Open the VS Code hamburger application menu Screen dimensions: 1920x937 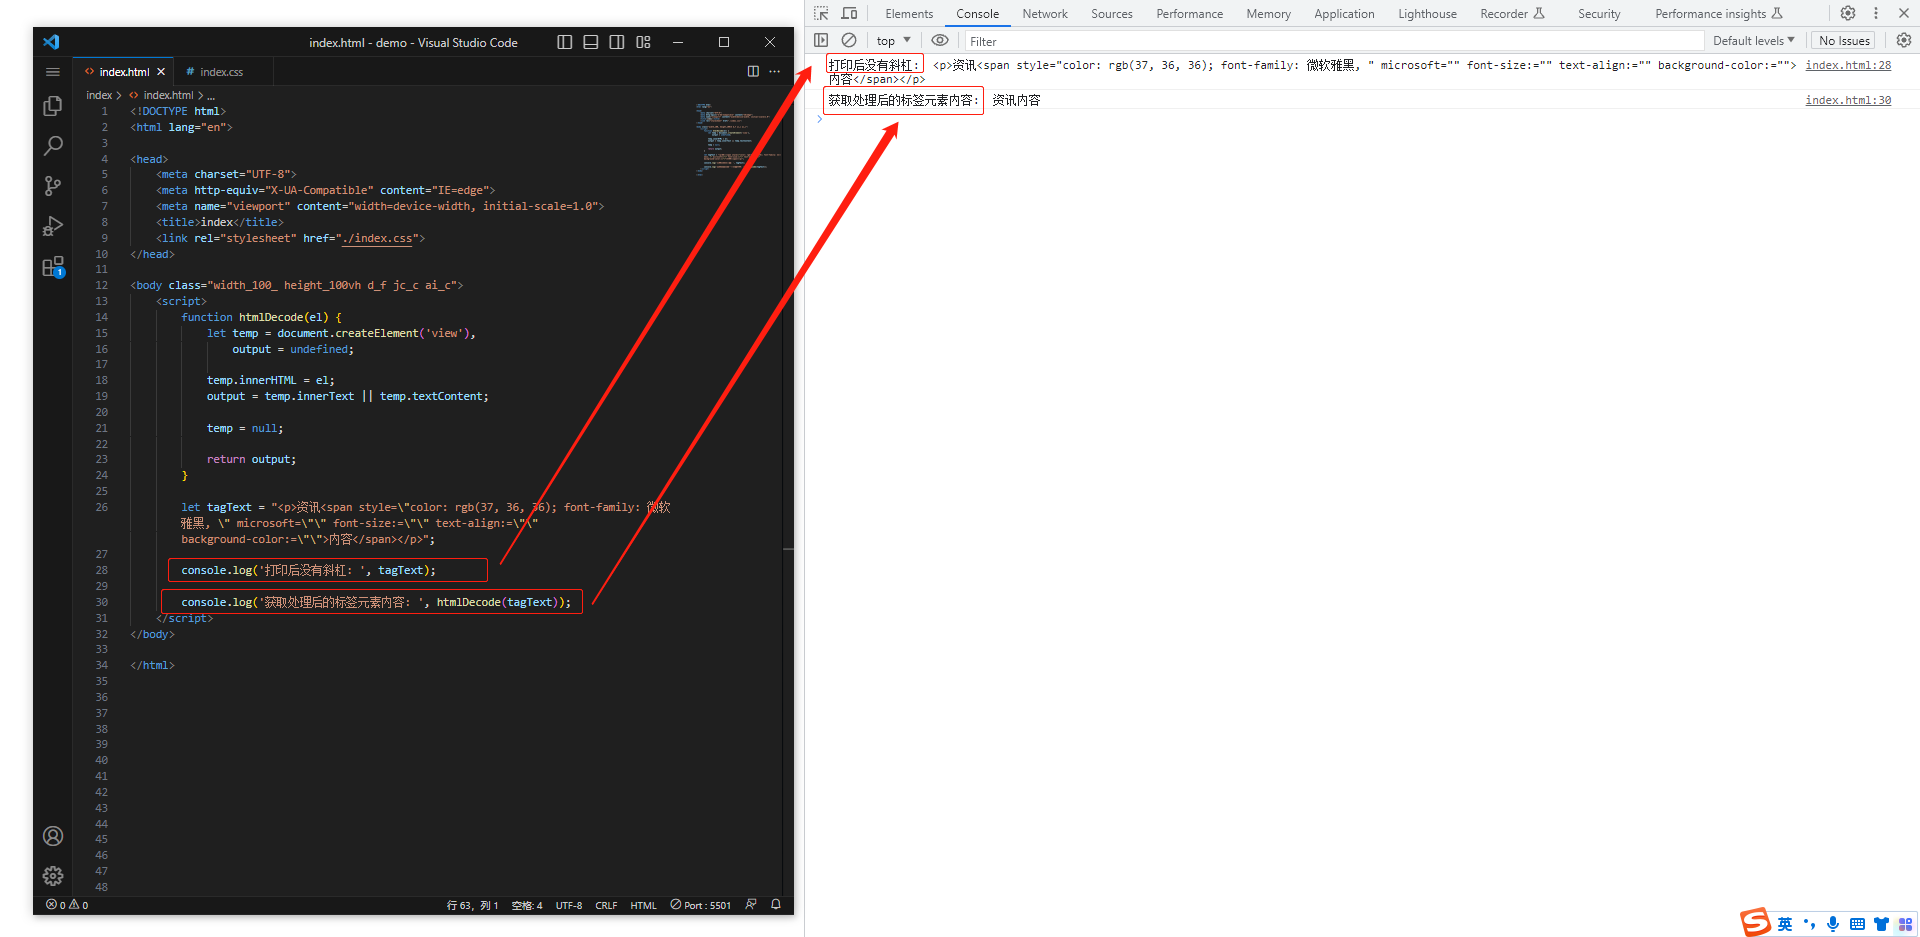tap(53, 72)
